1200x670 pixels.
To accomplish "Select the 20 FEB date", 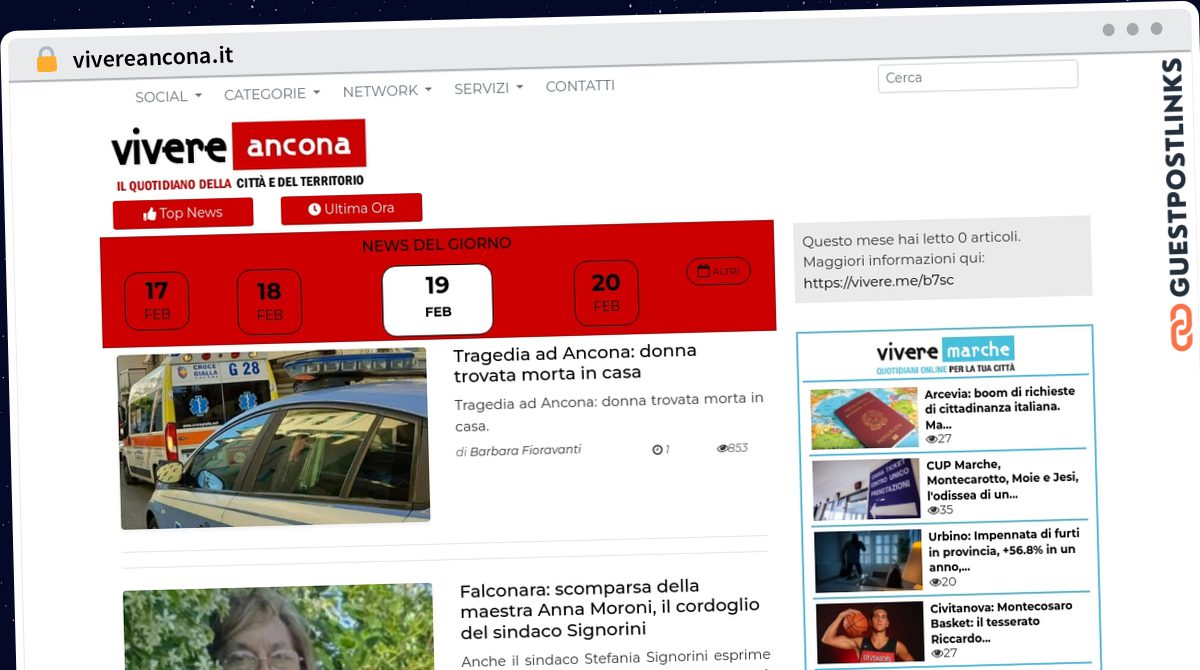I will click(606, 293).
